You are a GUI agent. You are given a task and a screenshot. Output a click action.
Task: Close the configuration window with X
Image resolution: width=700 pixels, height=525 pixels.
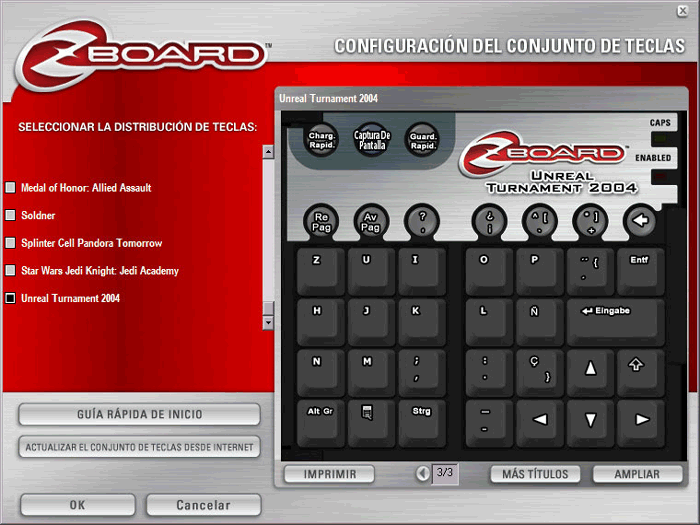[x=683, y=10]
